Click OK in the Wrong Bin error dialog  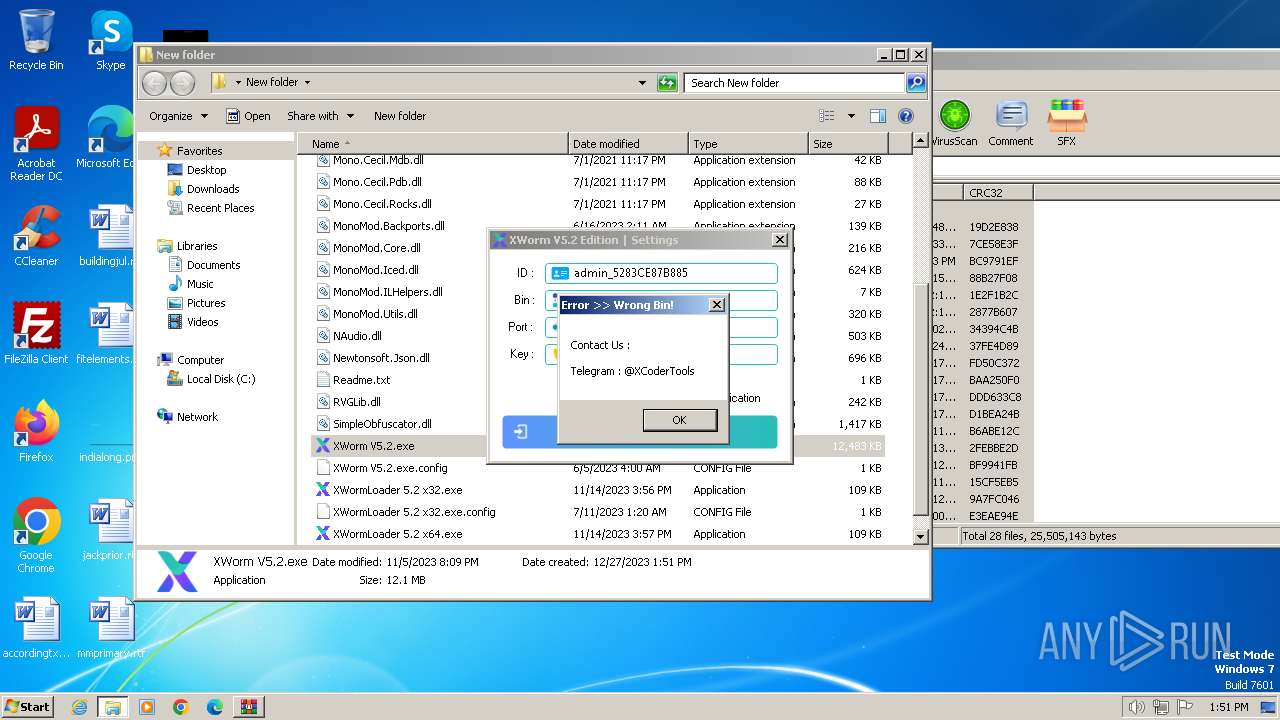(679, 420)
